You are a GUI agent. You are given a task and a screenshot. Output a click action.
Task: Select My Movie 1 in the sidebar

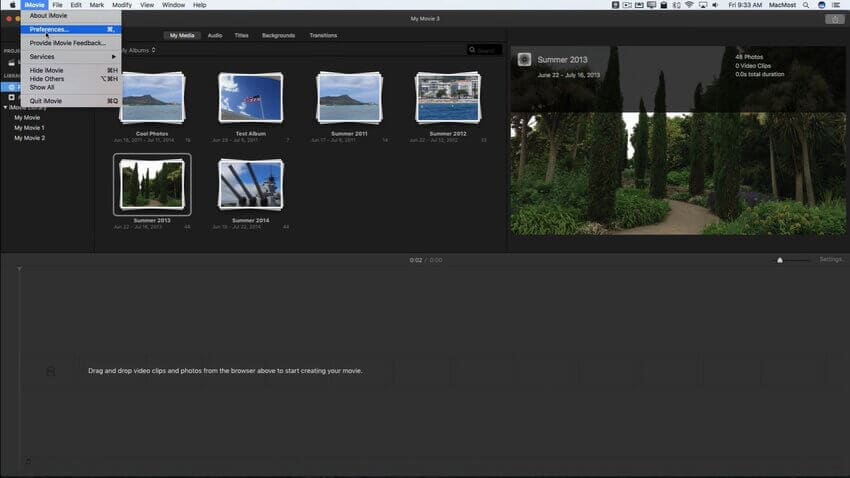tap(29, 128)
